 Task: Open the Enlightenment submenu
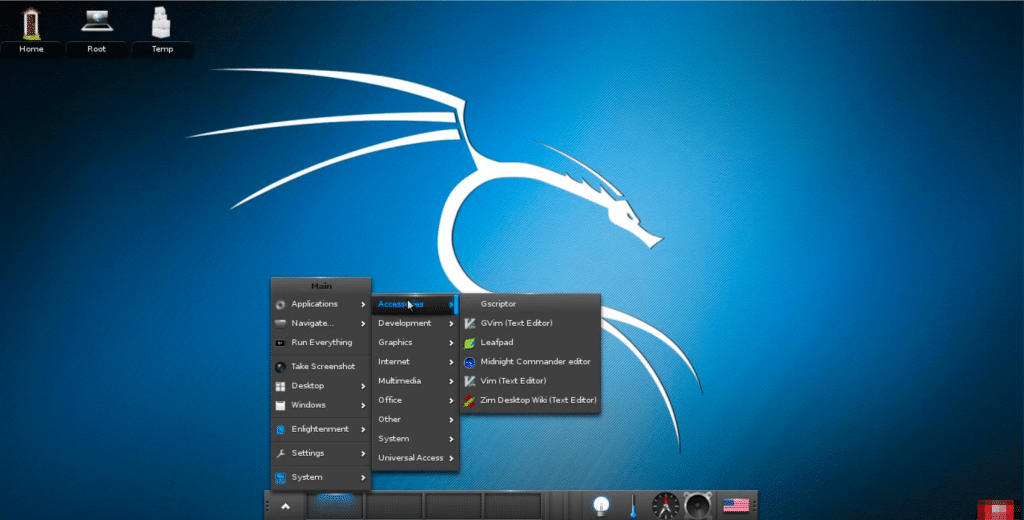click(x=321, y=429)
